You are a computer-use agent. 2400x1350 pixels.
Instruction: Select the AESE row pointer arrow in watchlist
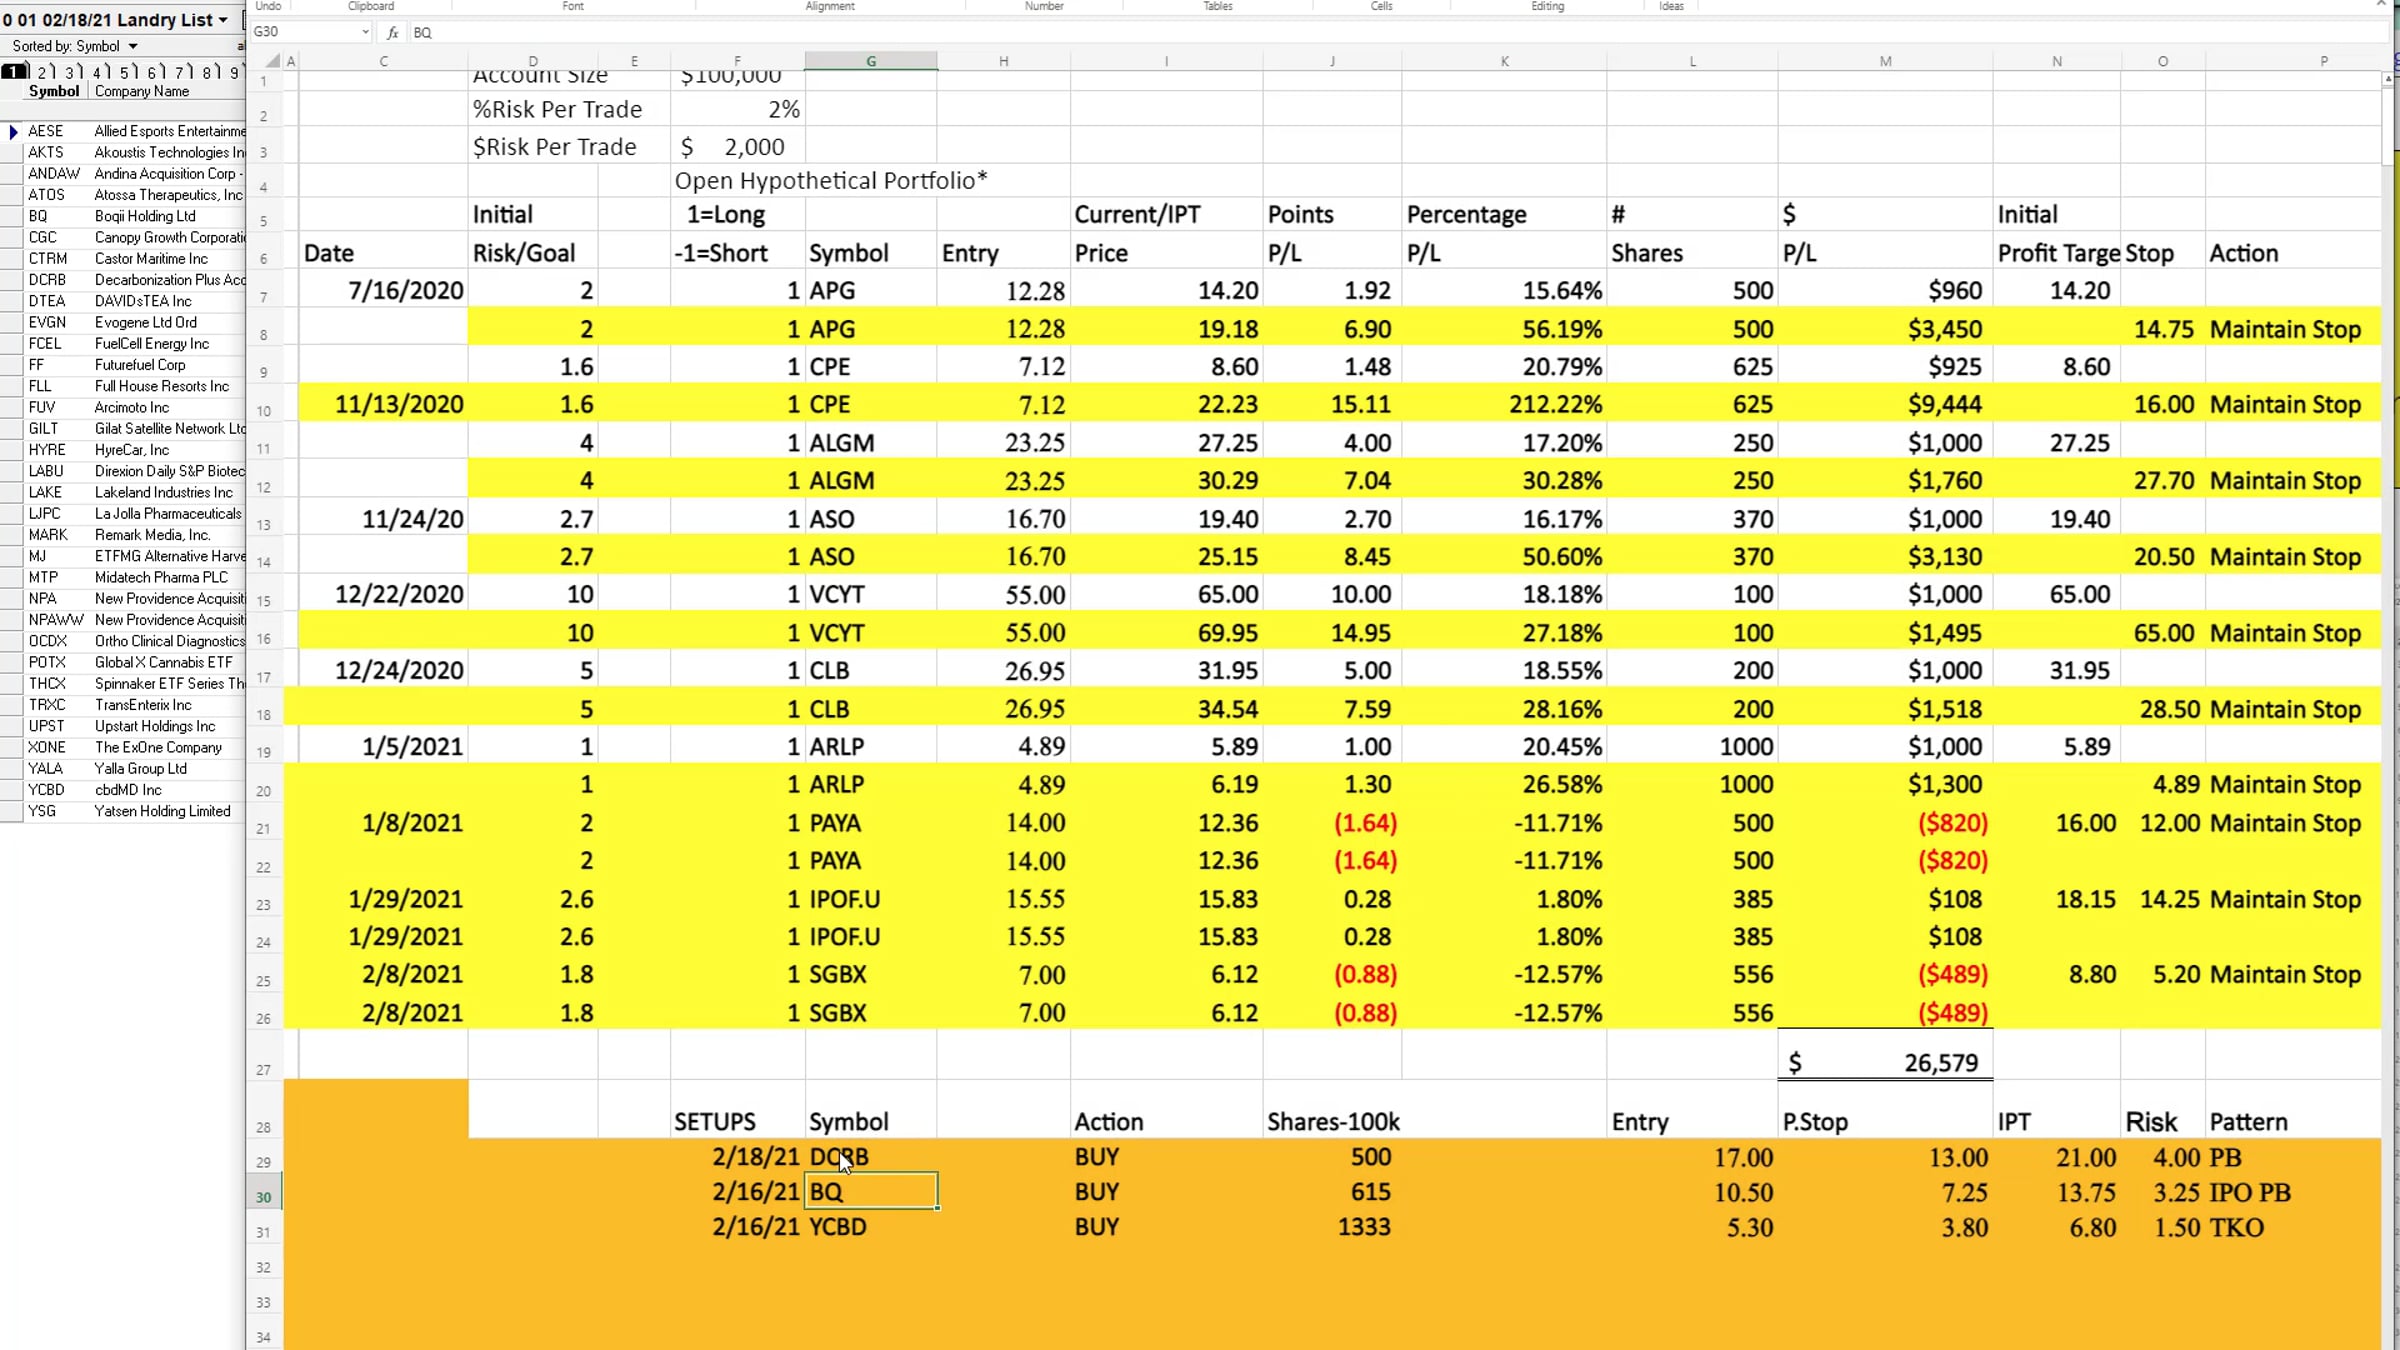[x=13, y=131]
